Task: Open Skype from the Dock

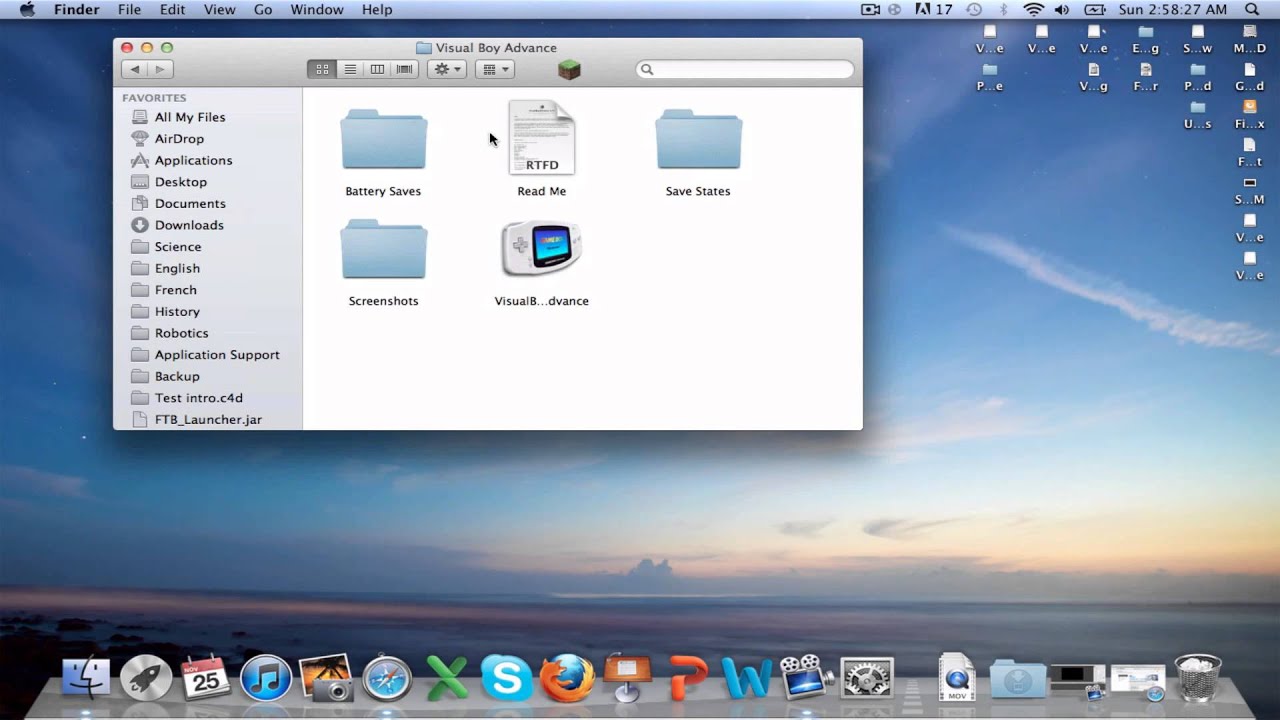Action: click(x=507, y=678)
